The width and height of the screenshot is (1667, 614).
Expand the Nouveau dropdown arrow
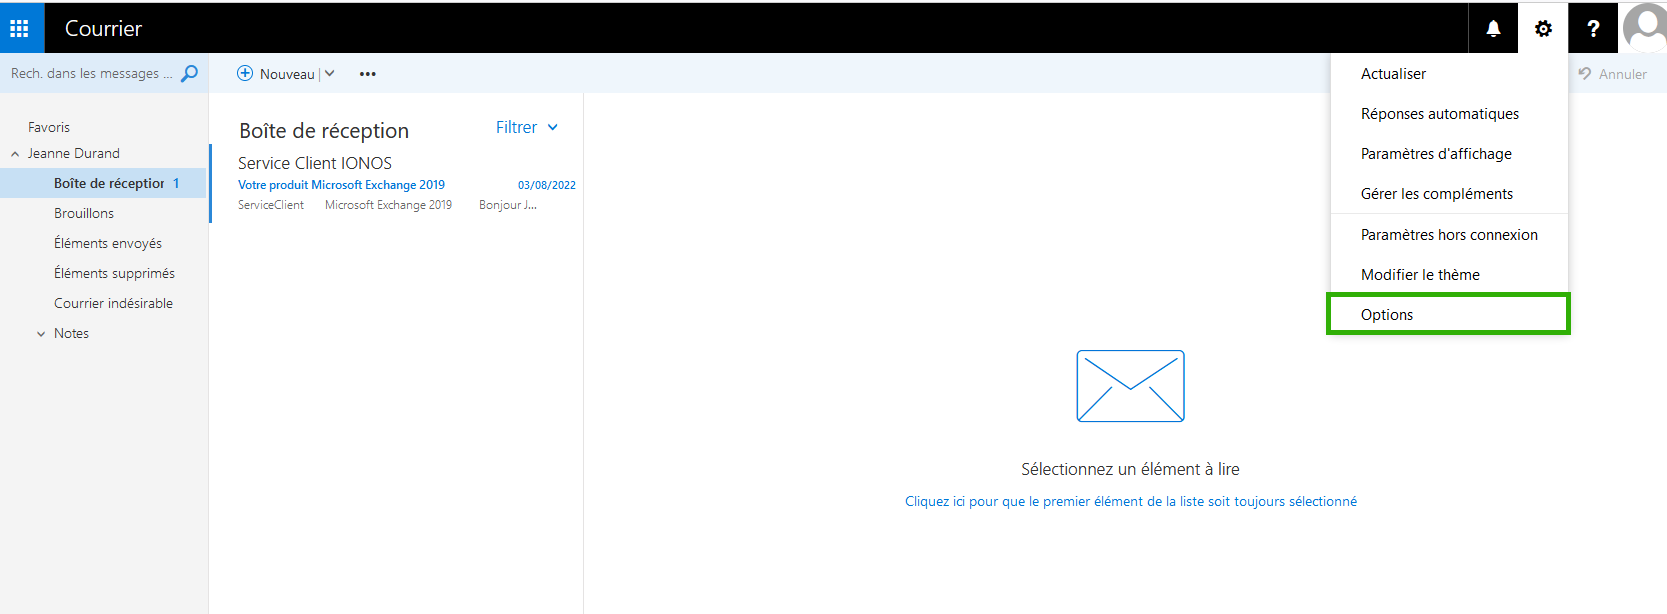[329, 73]
